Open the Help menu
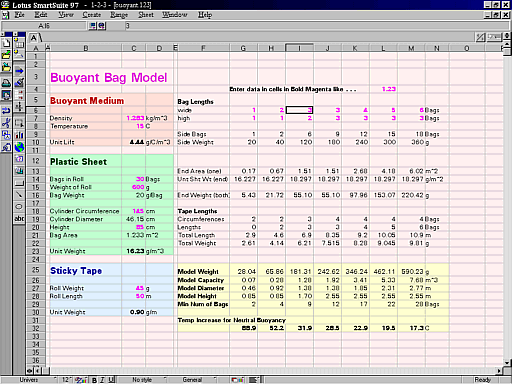Viewport: 512px width, 384px height. [x=205, y=15]
